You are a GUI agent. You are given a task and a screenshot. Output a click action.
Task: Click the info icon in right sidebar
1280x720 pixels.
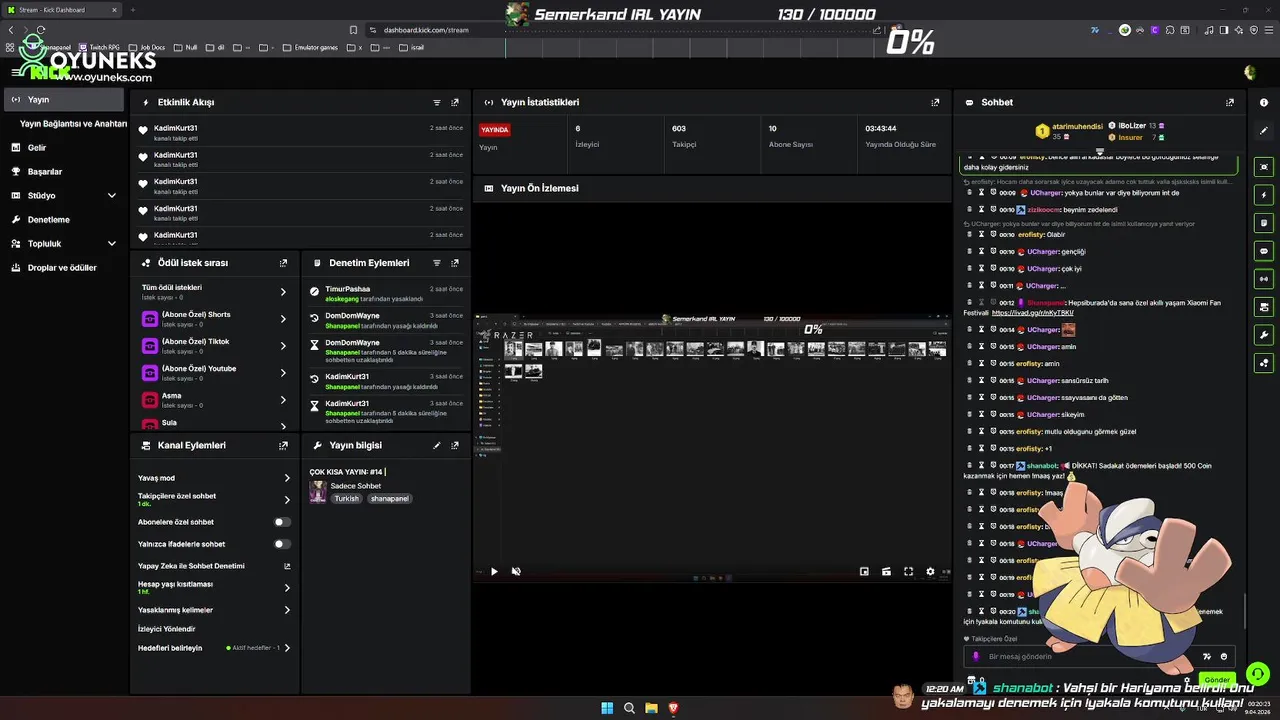click(x=1264, y=102)
